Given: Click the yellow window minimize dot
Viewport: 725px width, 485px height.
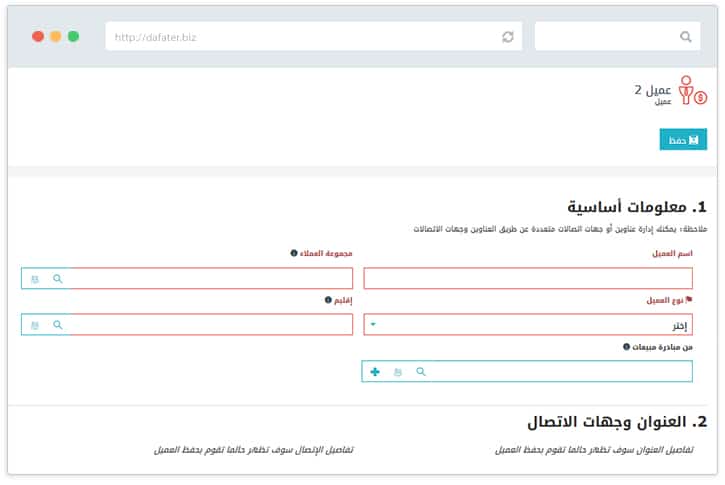Looking at the screenshot, I should pyautogui.click(x=55, y=36).
